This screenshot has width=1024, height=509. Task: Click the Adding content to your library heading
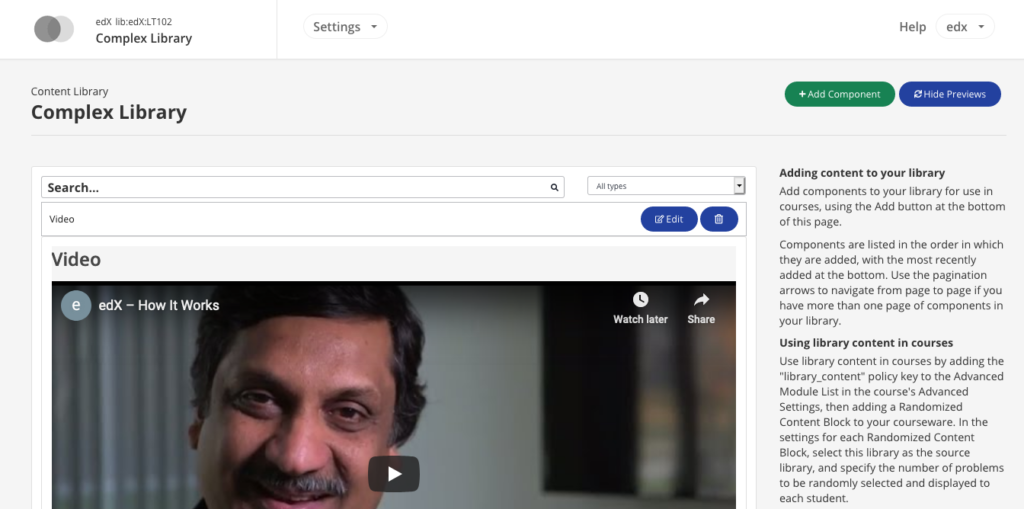click(x=862, y=173)
